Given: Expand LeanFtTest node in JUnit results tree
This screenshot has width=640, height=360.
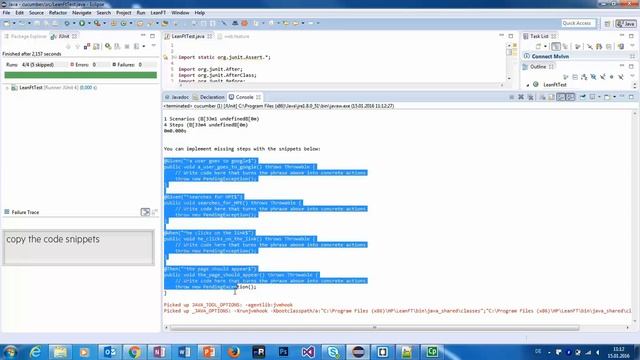Looking at the screenshot, I should coord(7,87).
